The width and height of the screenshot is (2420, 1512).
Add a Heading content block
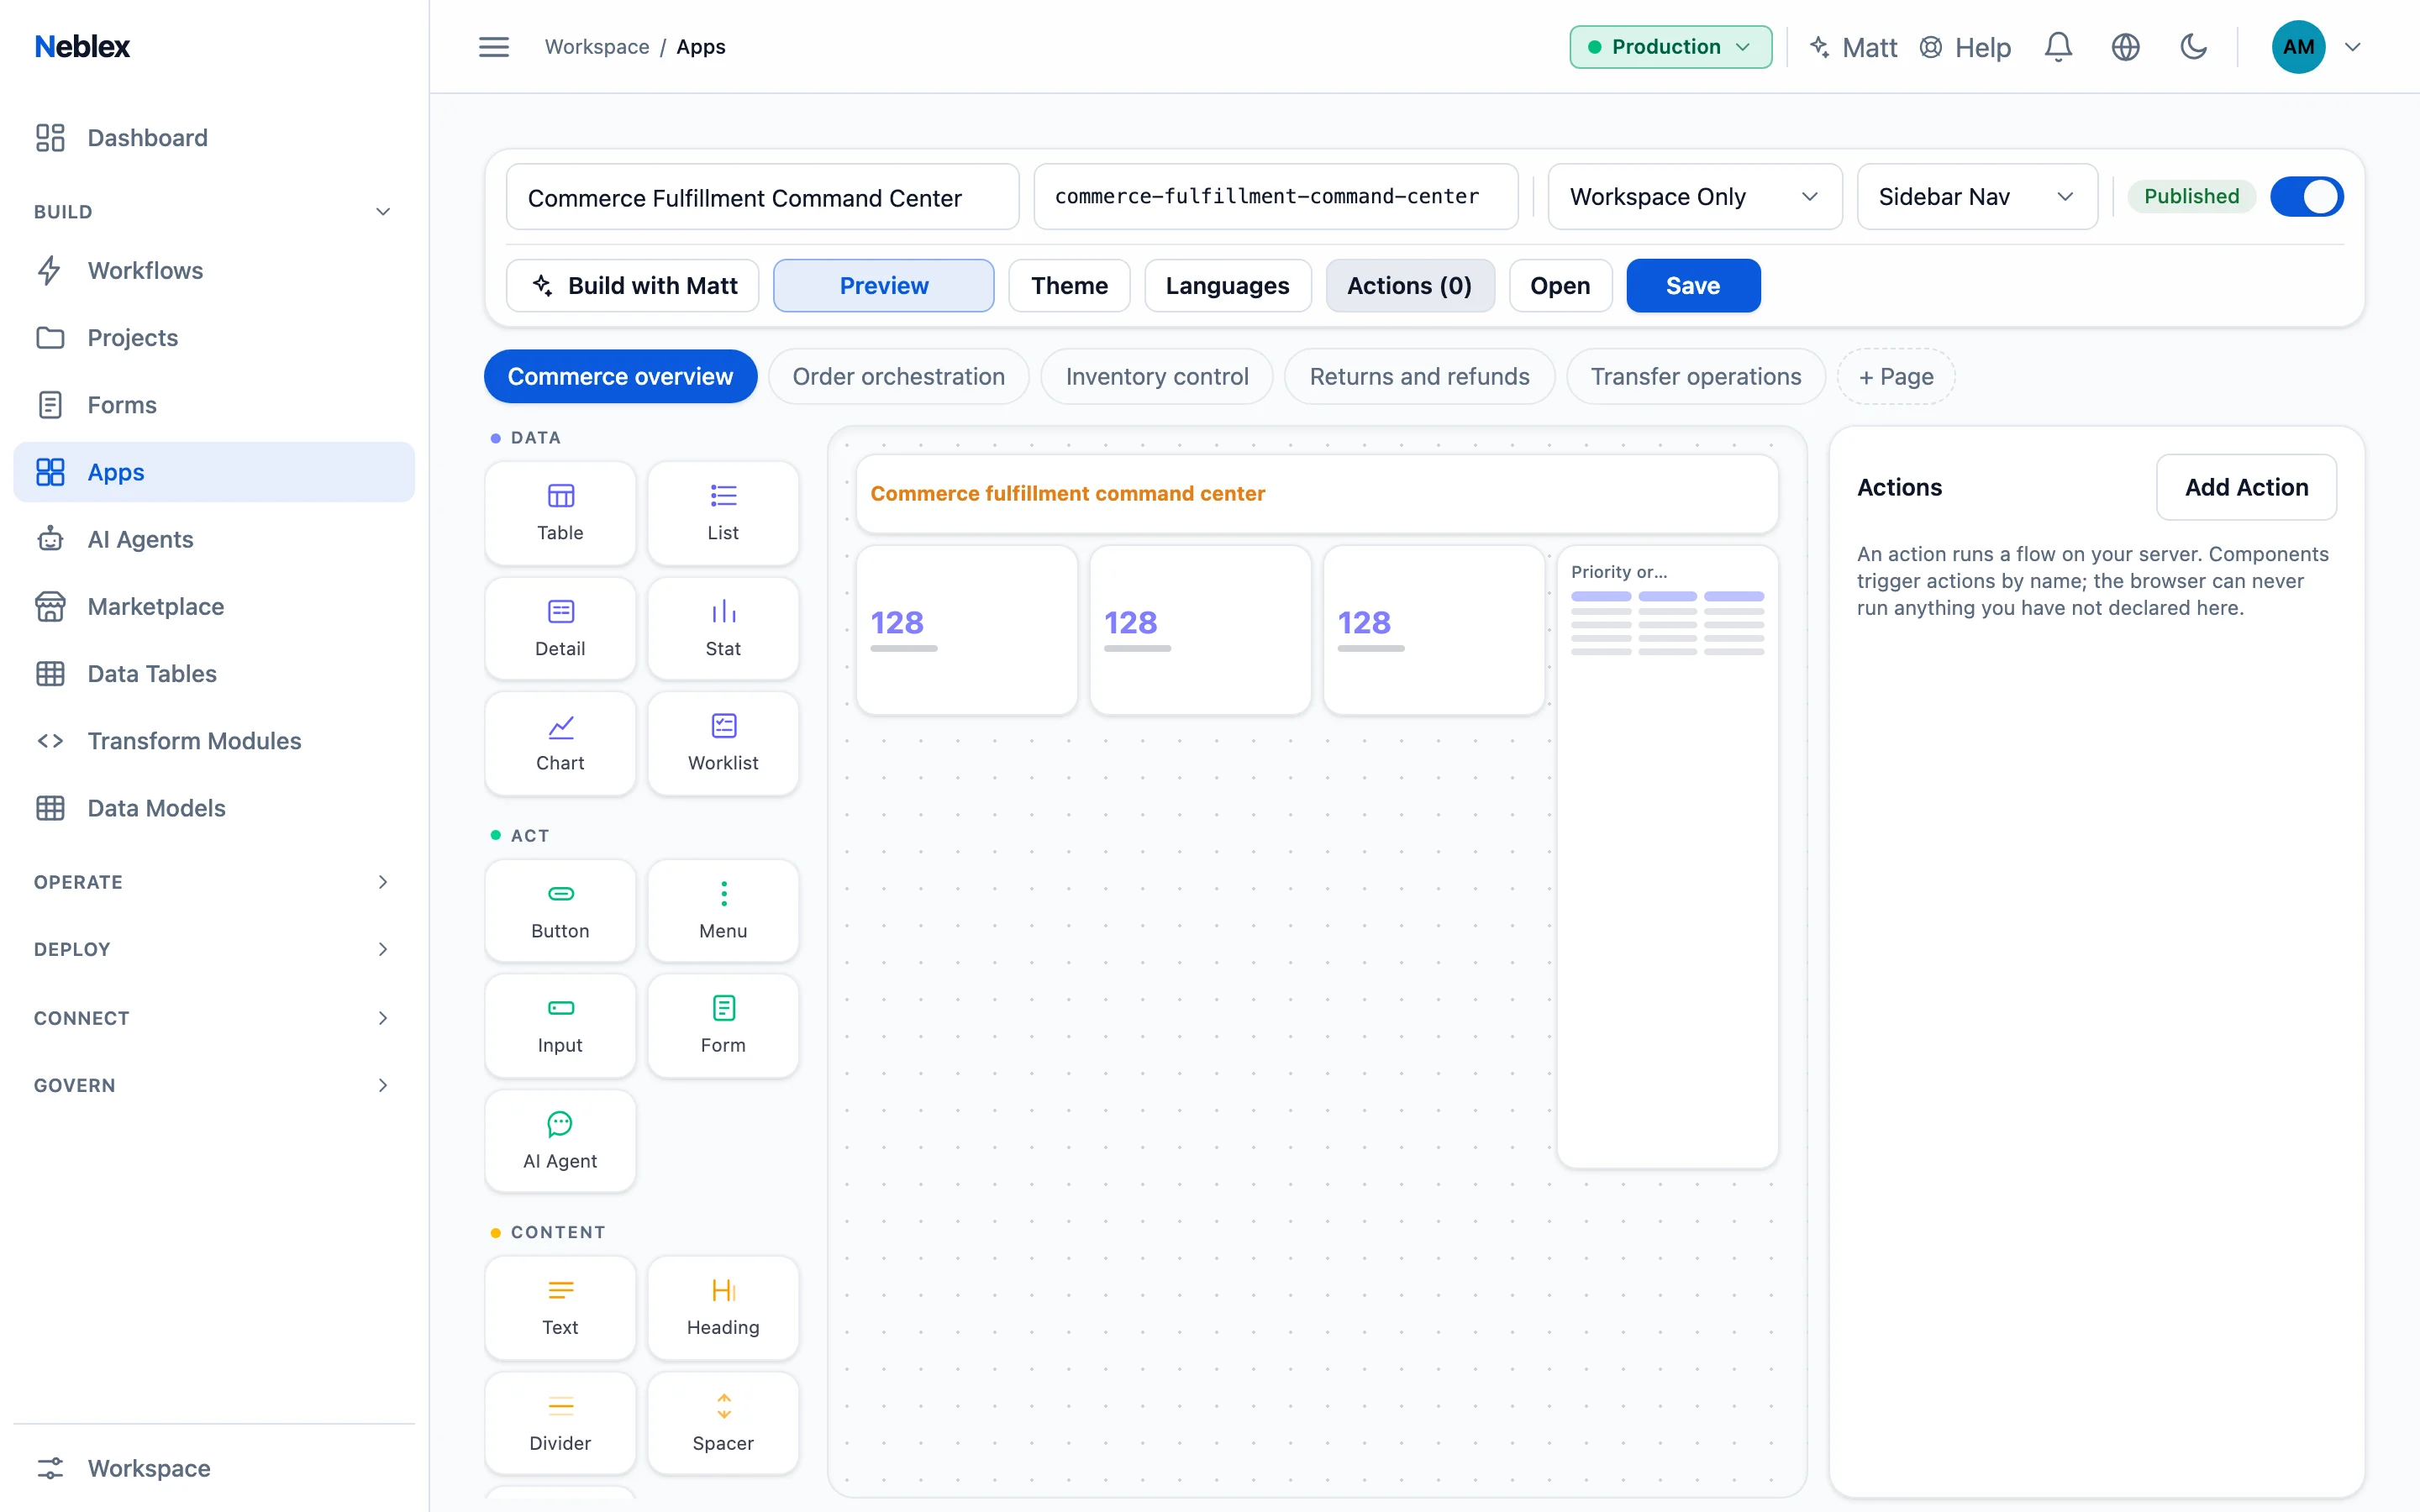point(723,1308)
